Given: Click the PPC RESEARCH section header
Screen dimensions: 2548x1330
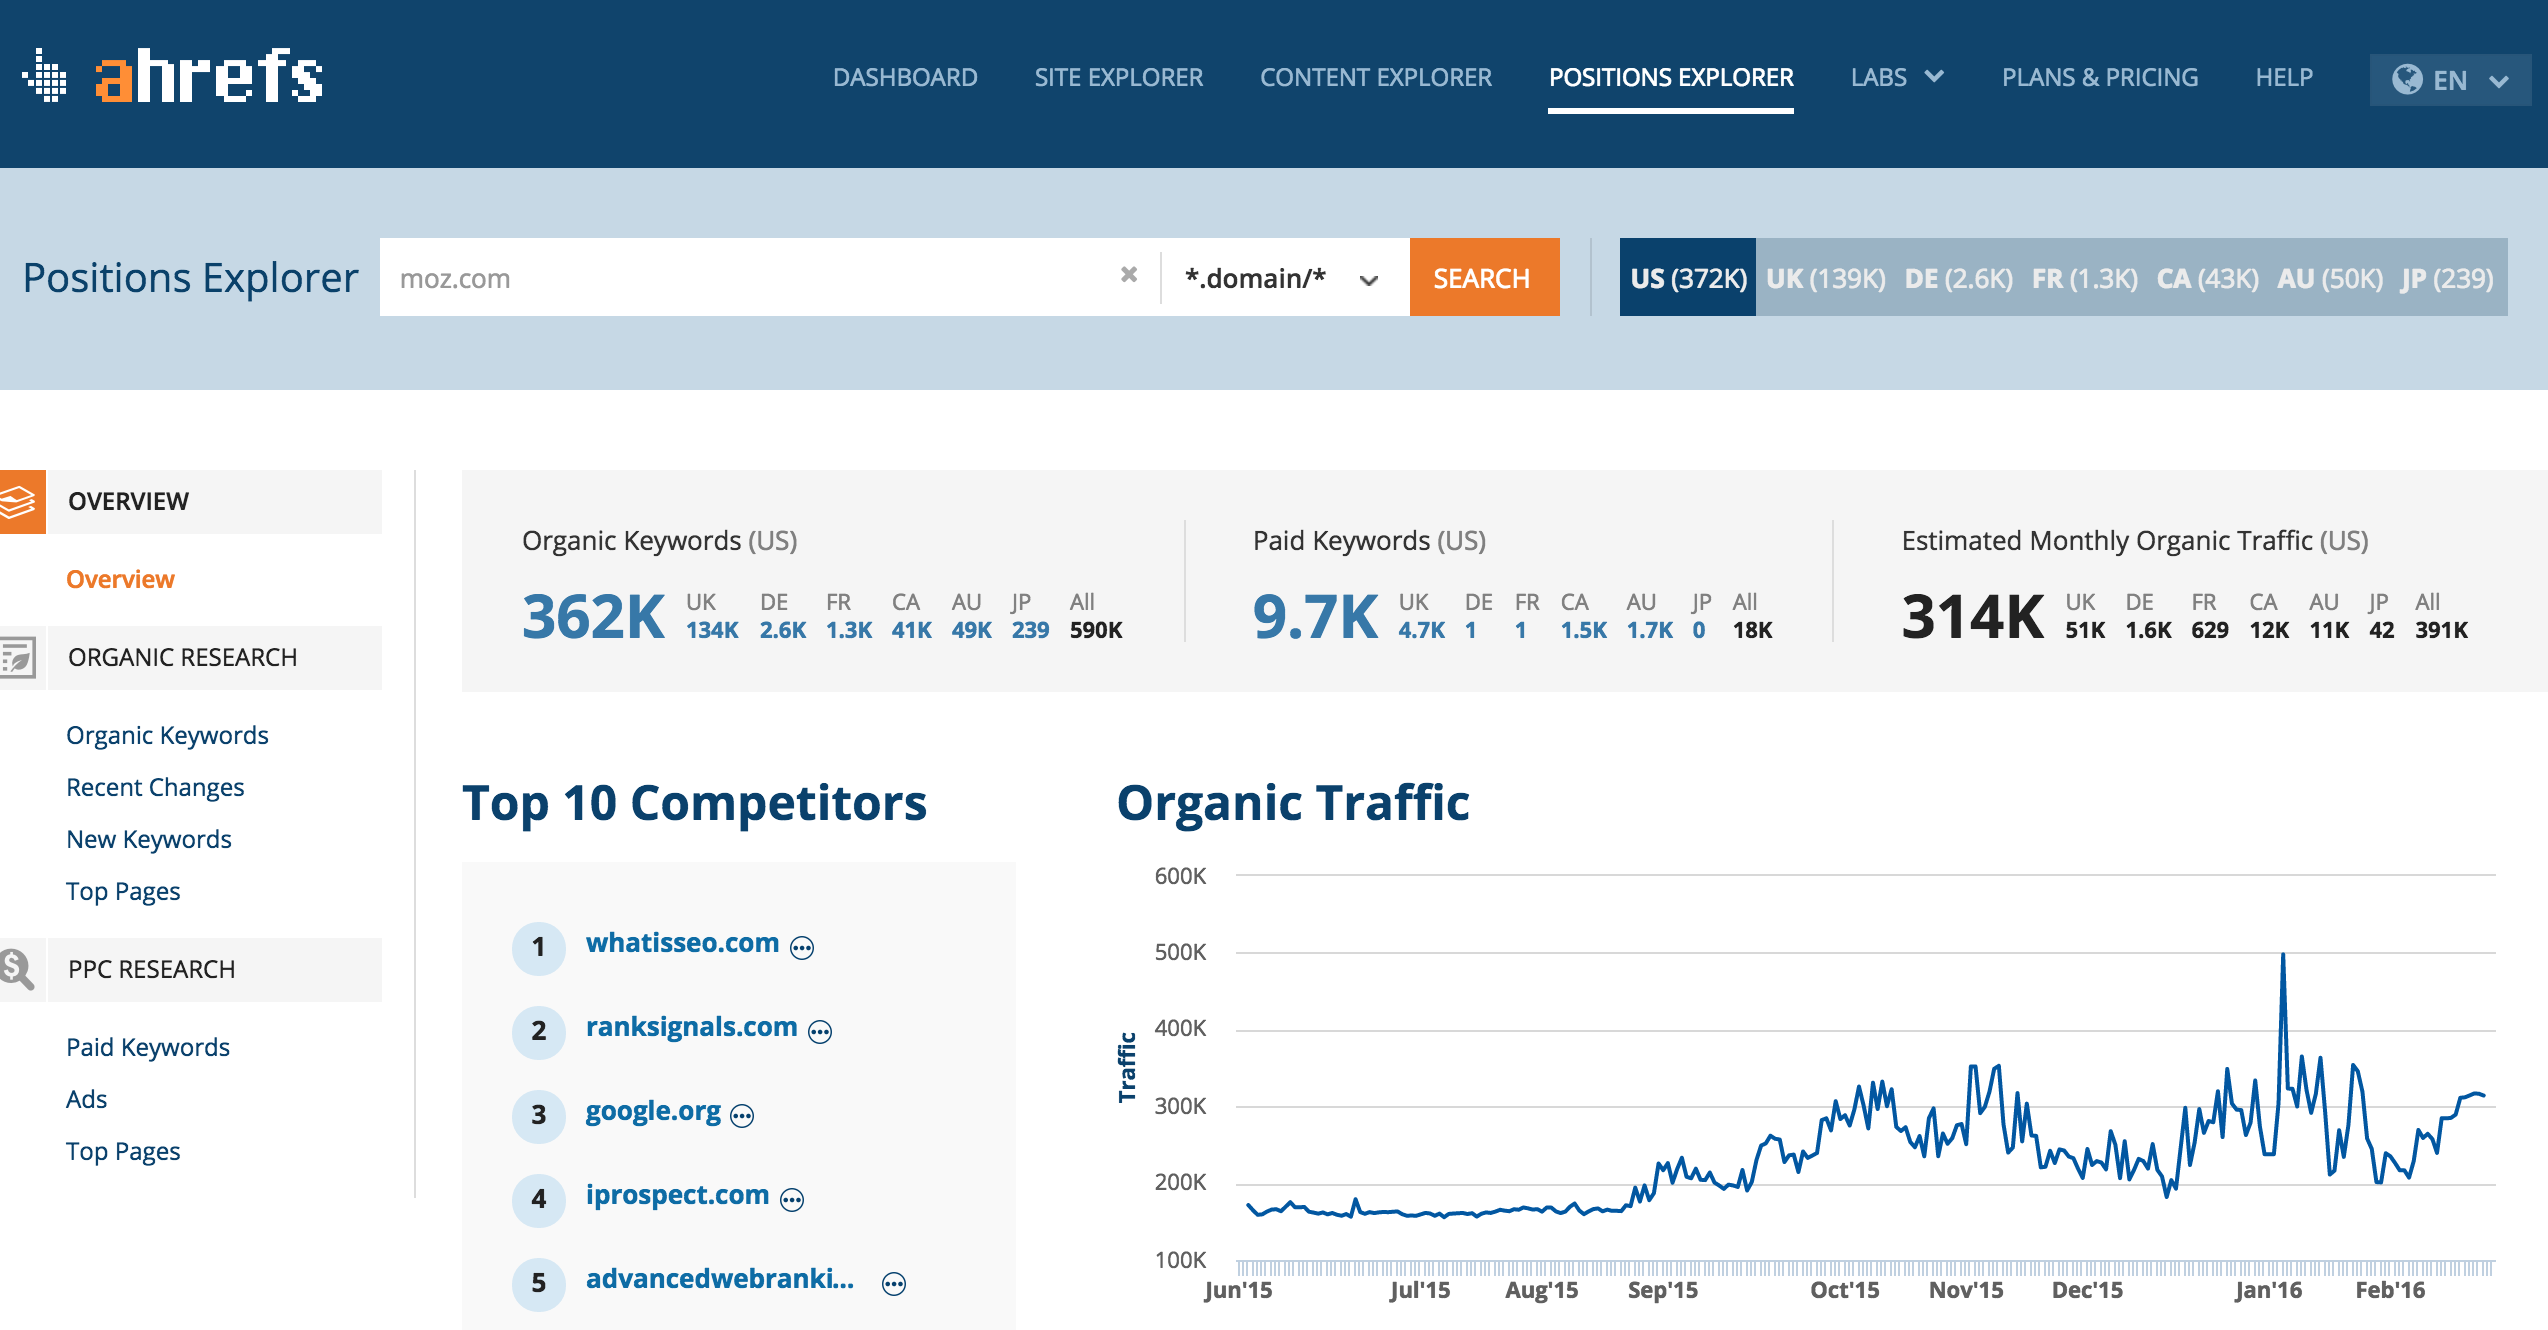Looking at the screenshot, I should coord(214,969).
